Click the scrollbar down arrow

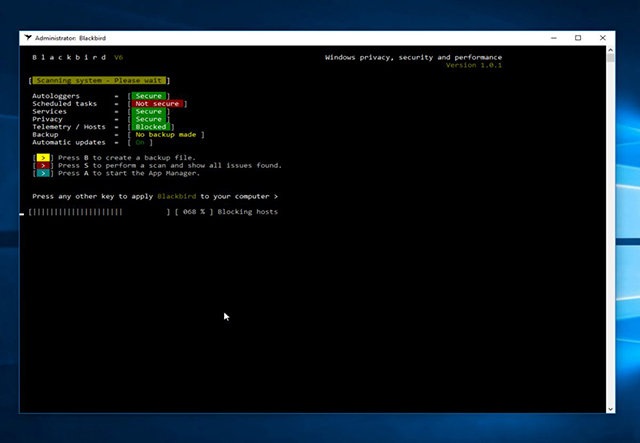(x=610, y=409)
